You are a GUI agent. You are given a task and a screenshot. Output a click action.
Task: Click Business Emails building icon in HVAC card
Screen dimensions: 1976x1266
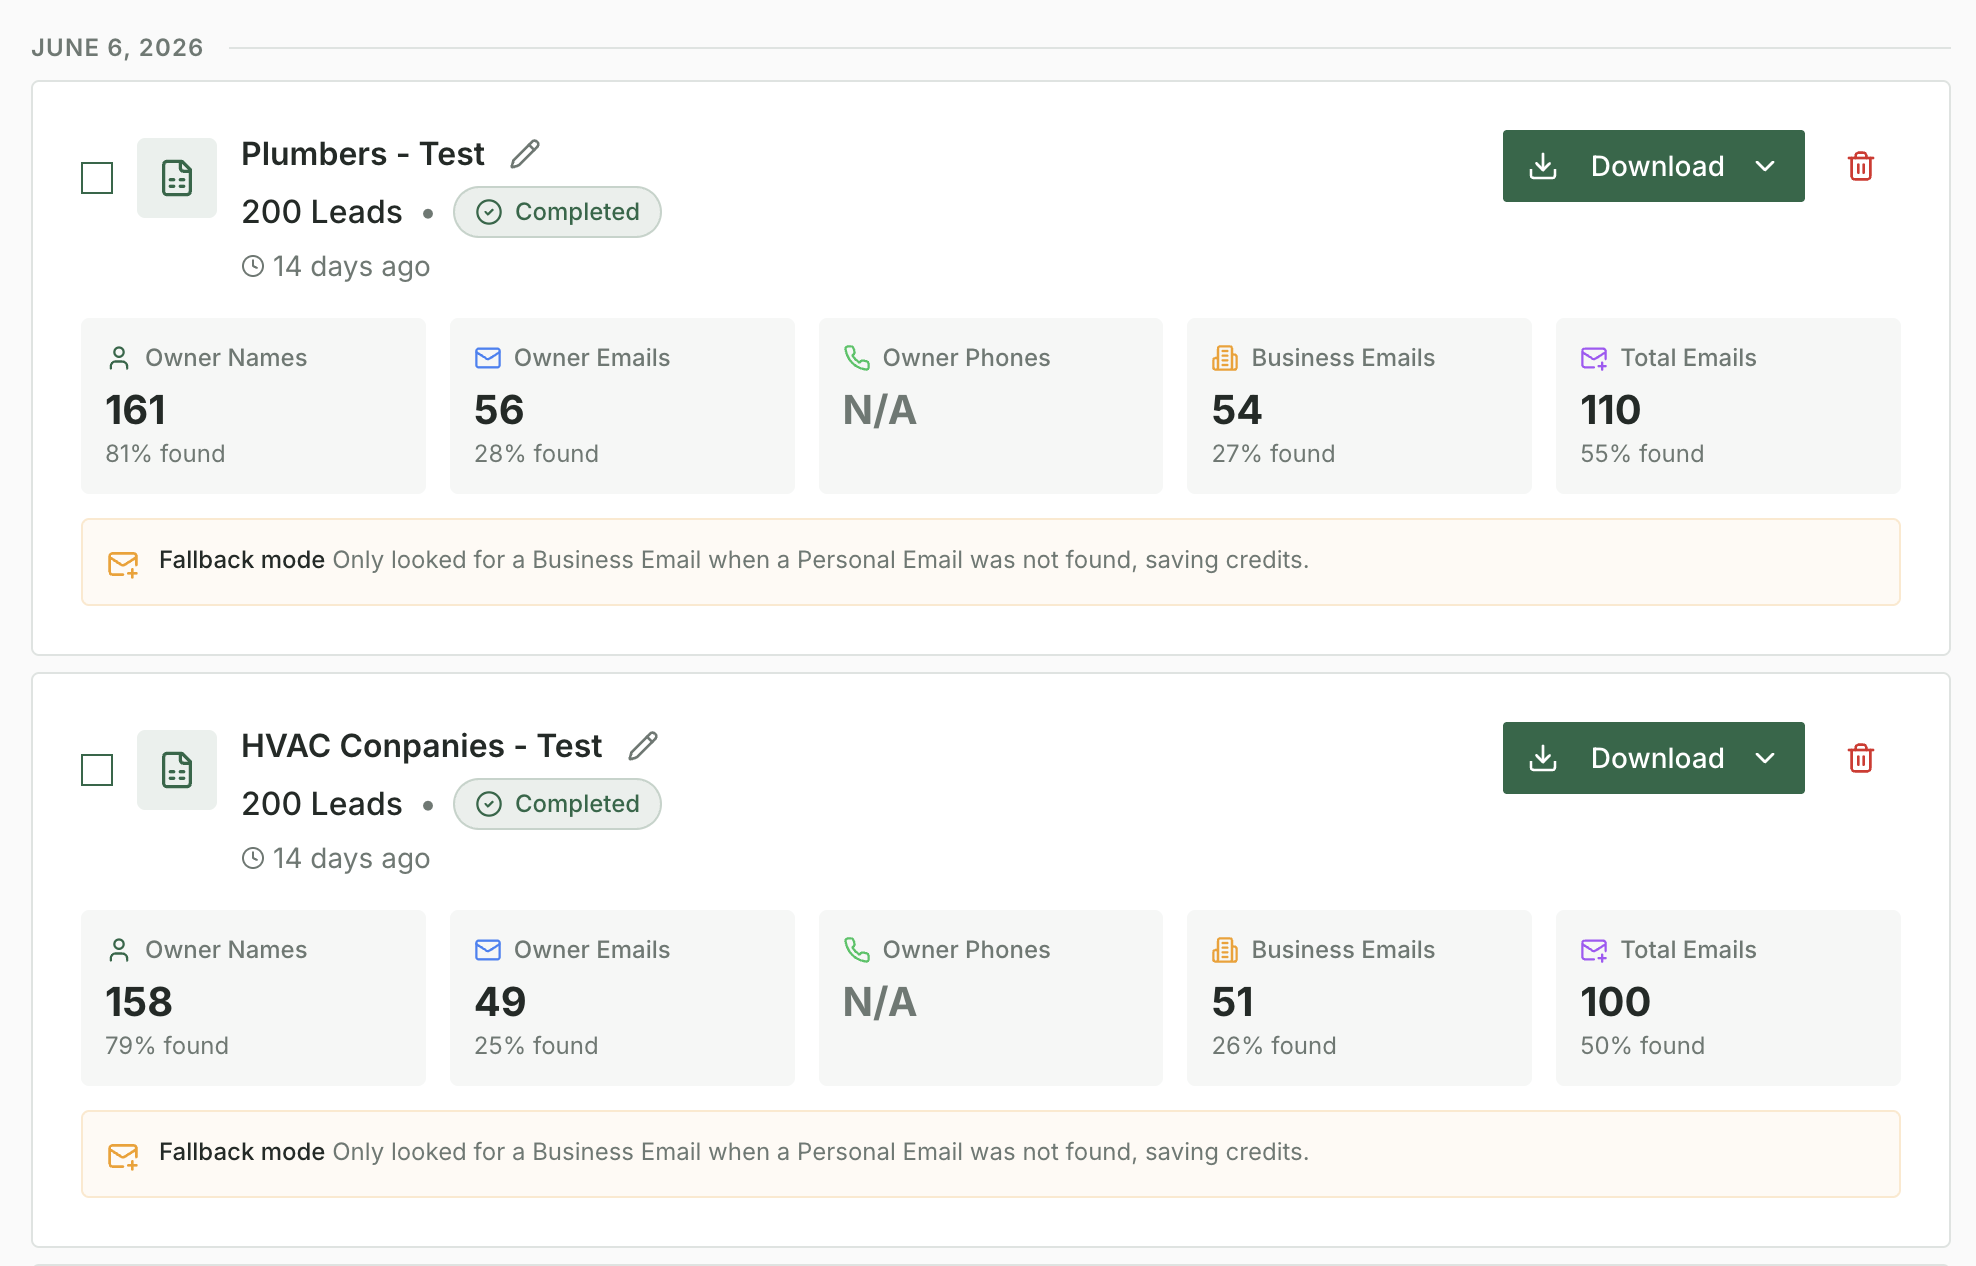tap(1225, 950)
